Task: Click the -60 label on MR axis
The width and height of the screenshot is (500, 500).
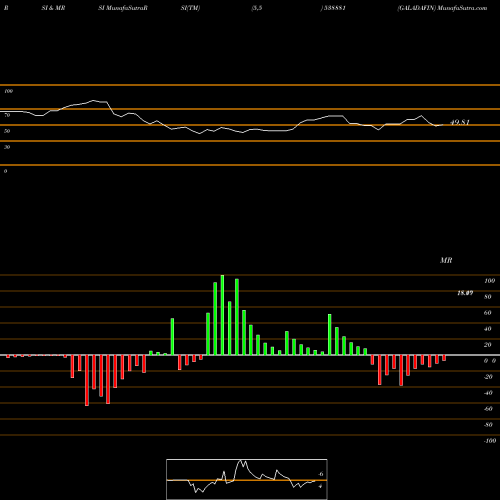Action: click(x=488, y=409)
